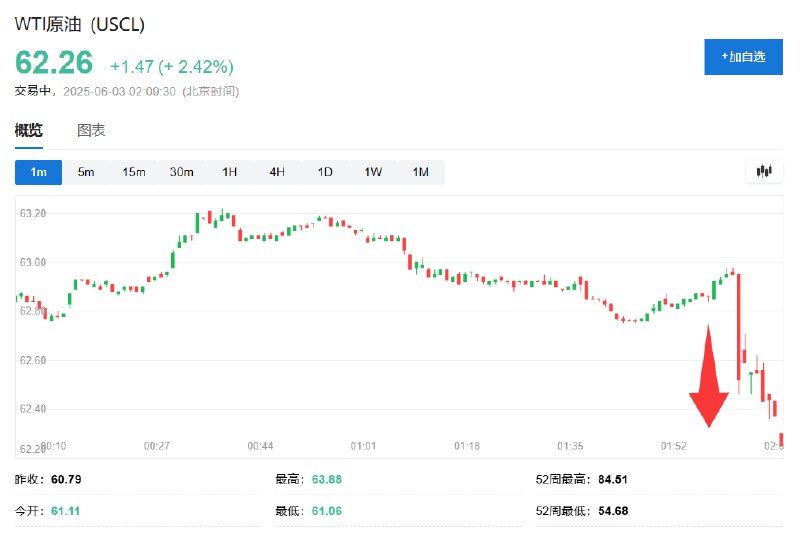Click the 01:01 time axis label
This screenshot has width=800, height=542.
pyautogui.click(x=363, y=446)
